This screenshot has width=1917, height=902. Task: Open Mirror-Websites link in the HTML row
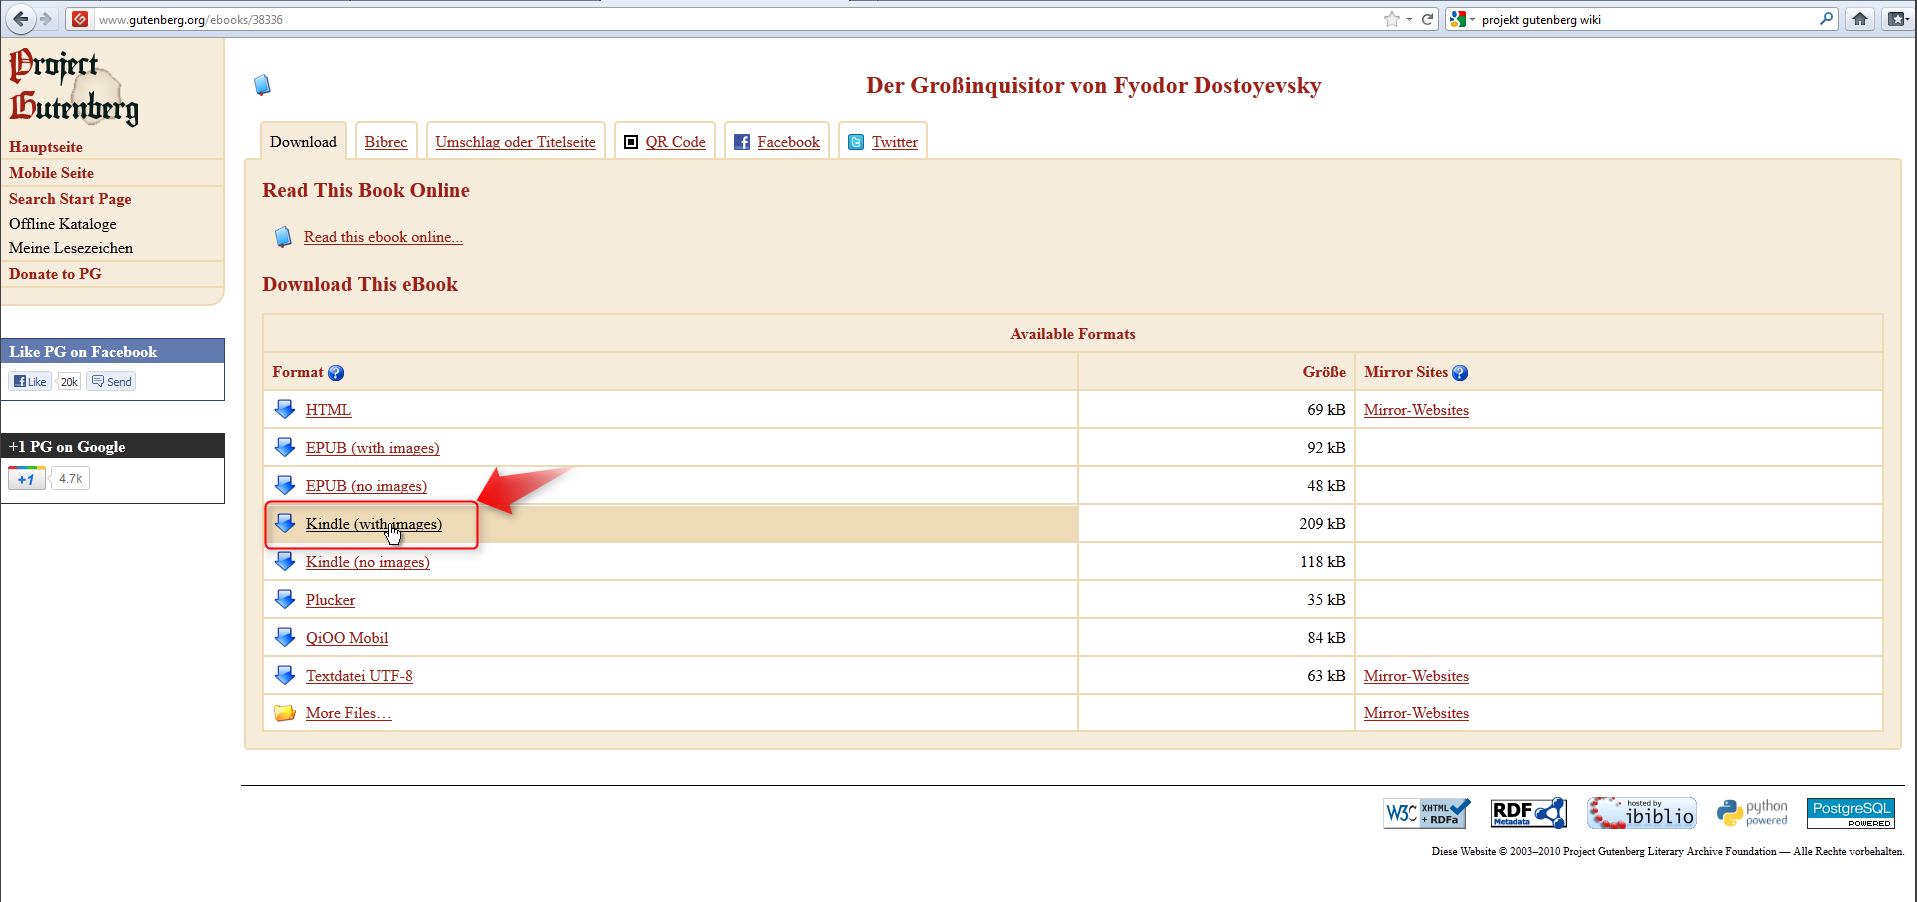(1416, 410)
